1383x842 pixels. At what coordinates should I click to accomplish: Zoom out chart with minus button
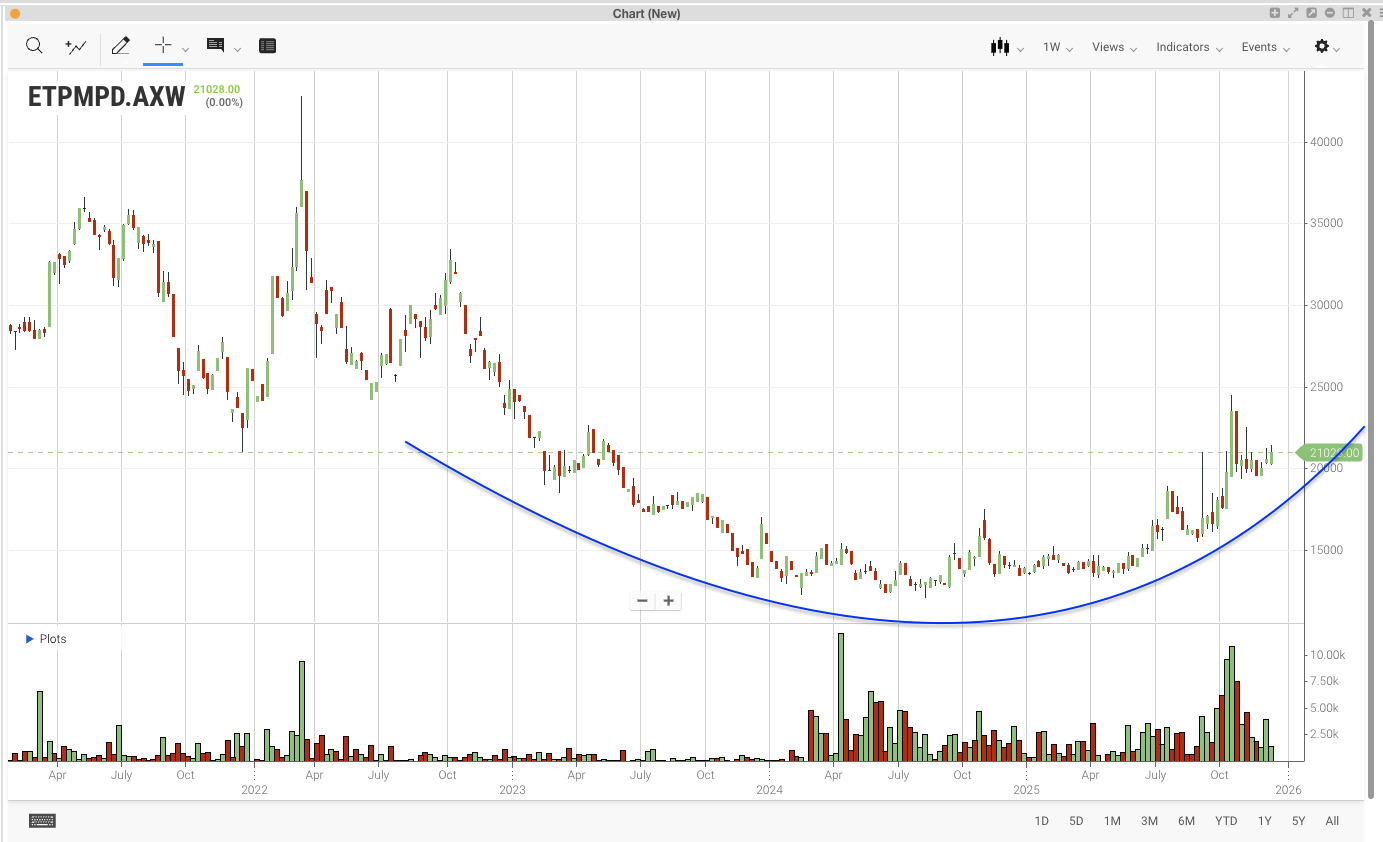tap(642, 601)
